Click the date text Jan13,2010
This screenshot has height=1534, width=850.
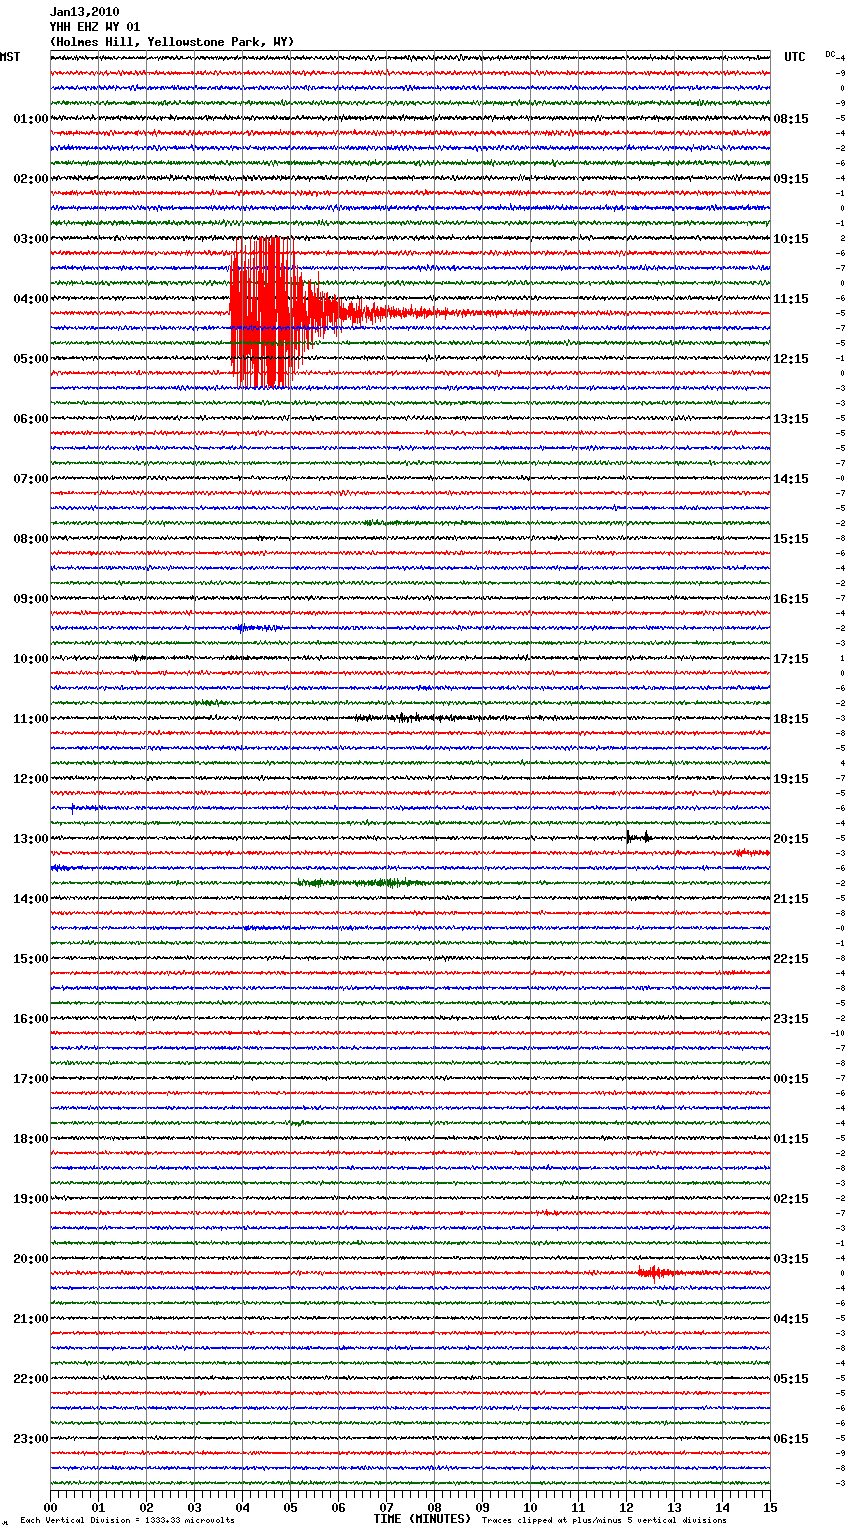(84, 12)
